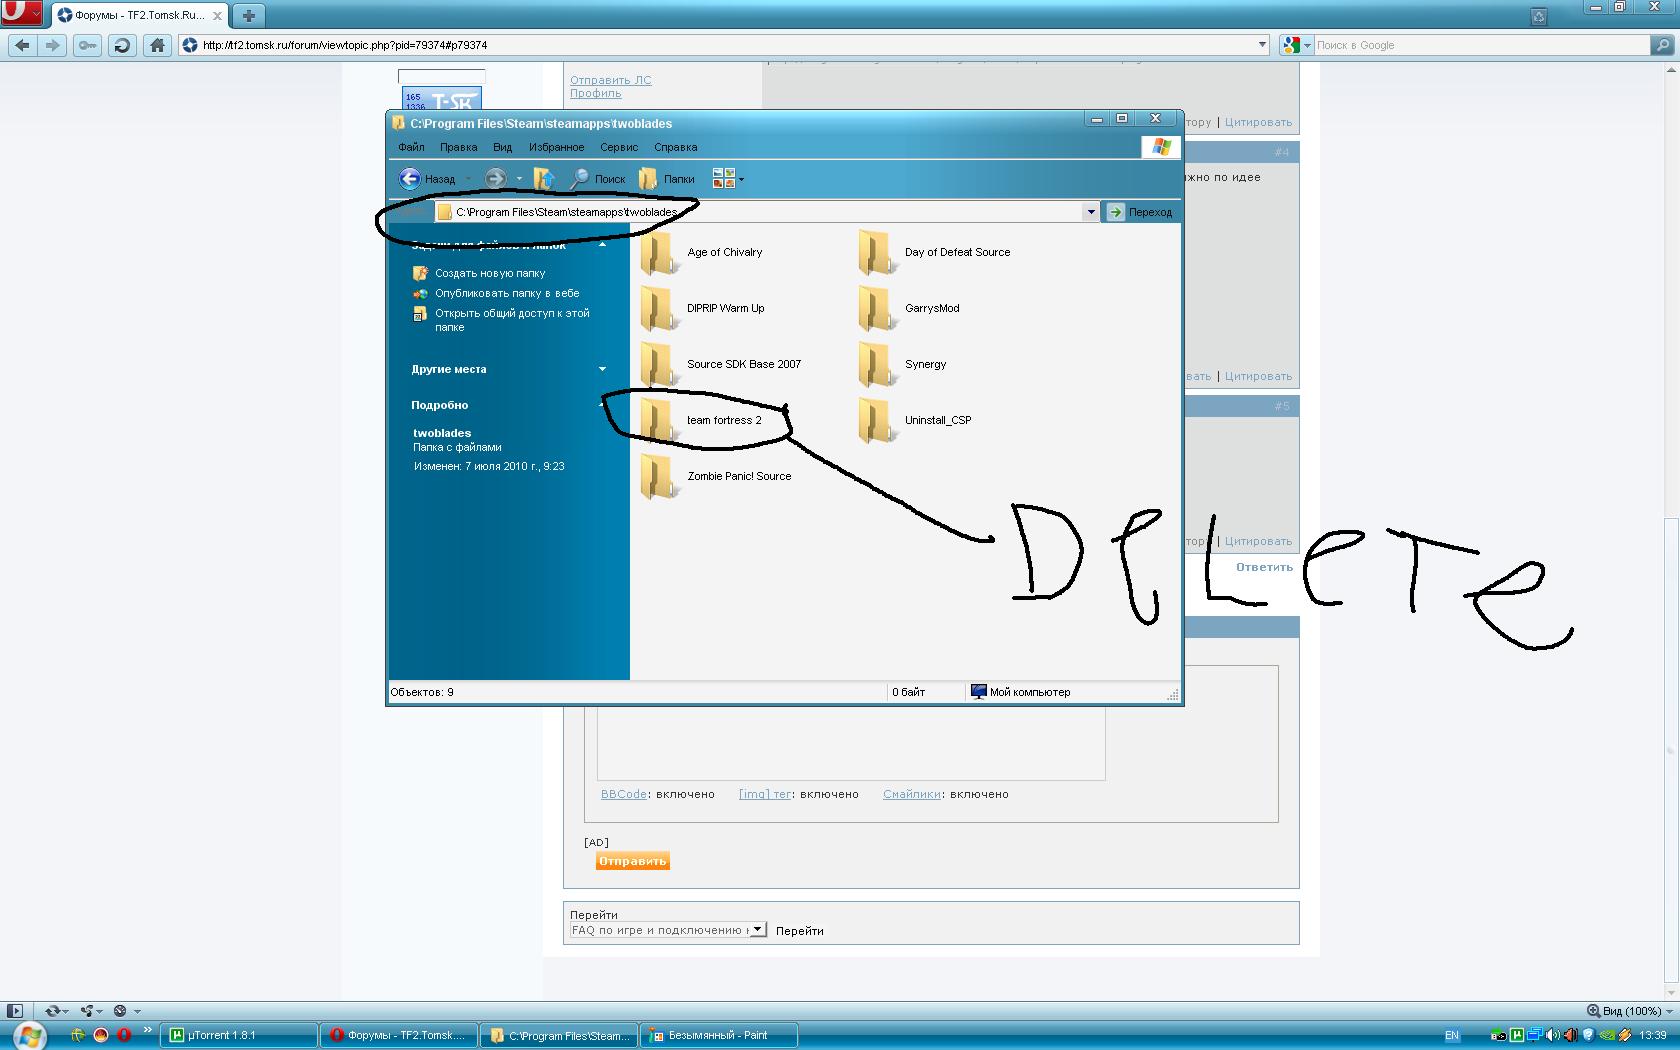Screen dimensions: 1680x1050
Task: Switch to the µTorrent 1.8.1 taskbar button
Action: pyautogui.click(x=238, y=1035)
